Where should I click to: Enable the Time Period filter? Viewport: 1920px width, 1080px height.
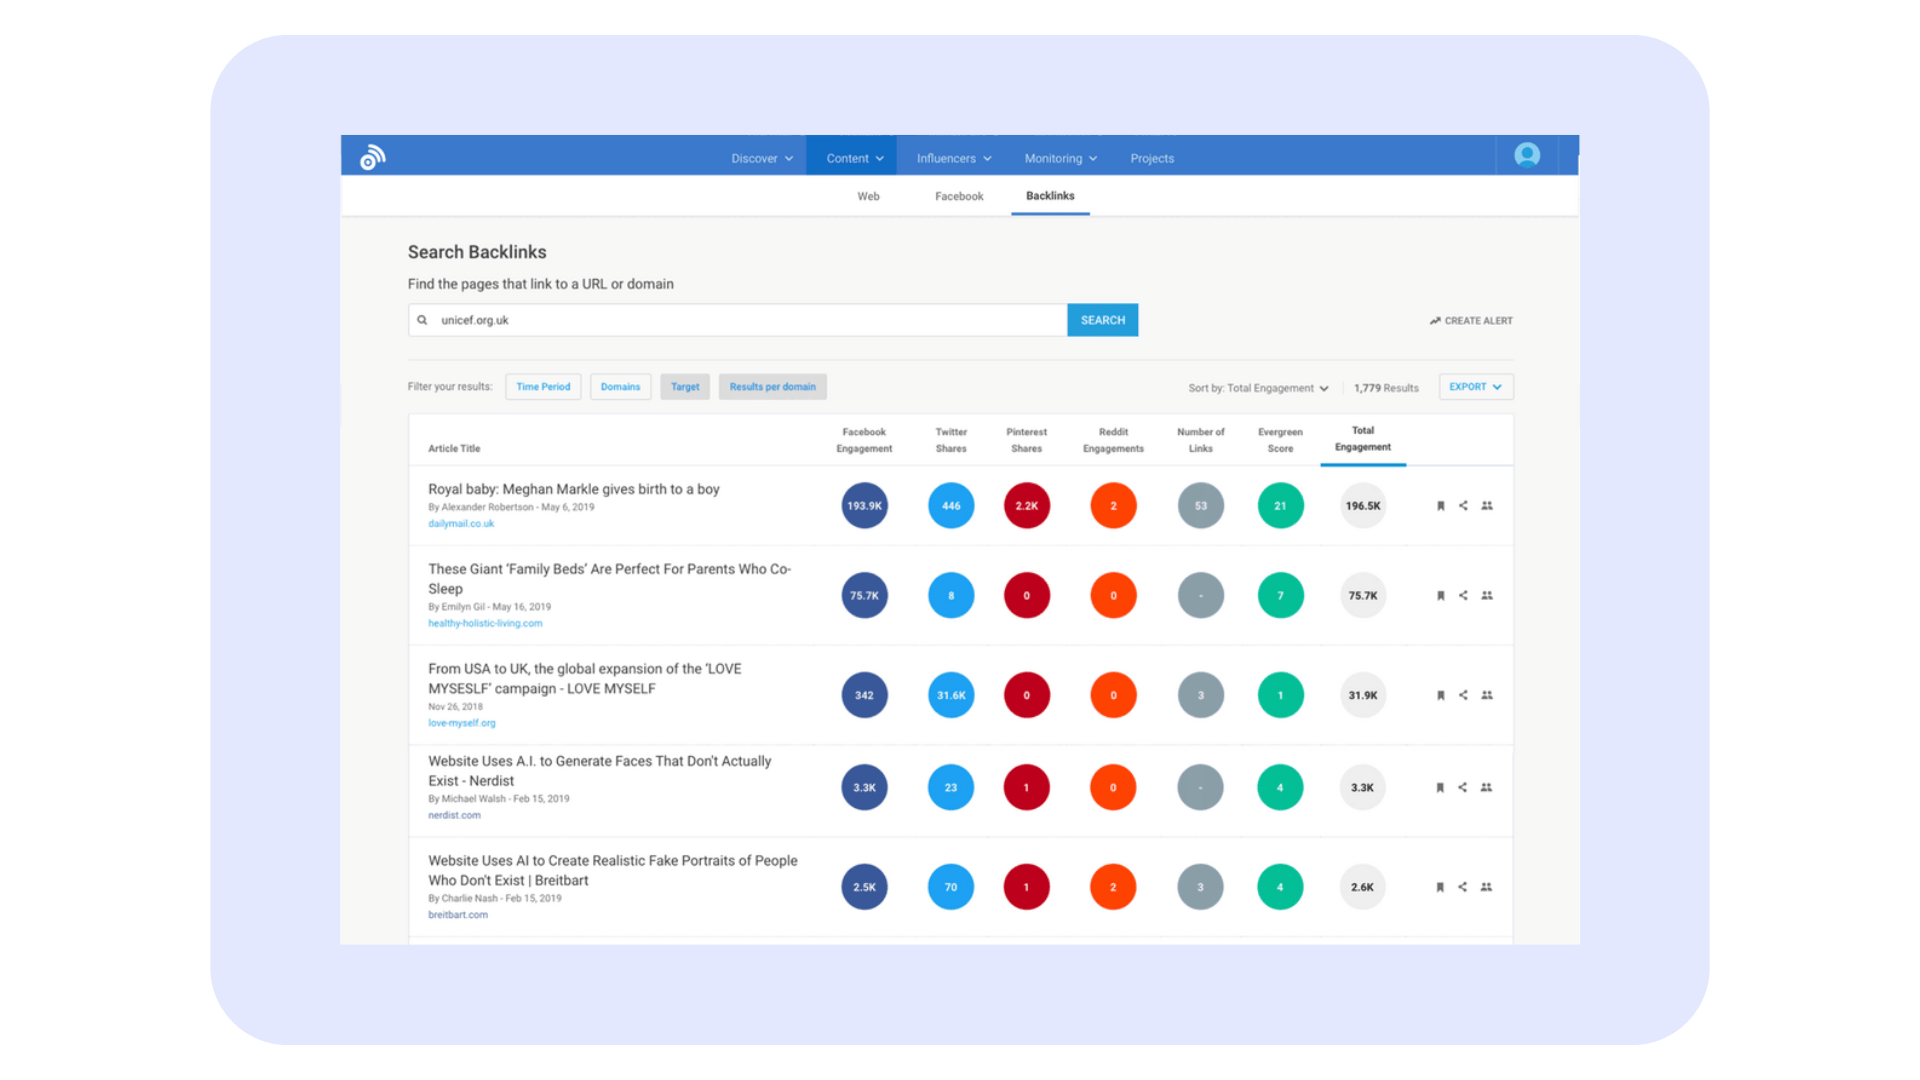click(x=543, y=386)
